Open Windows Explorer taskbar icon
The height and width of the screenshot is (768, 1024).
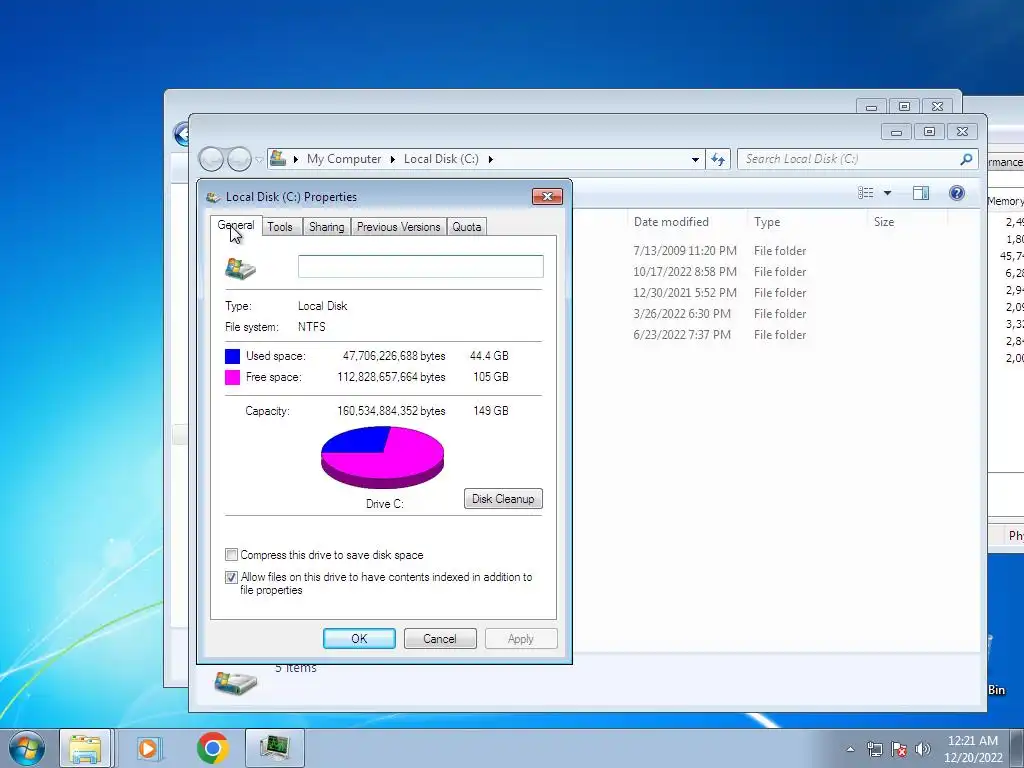tap(86, 748)
